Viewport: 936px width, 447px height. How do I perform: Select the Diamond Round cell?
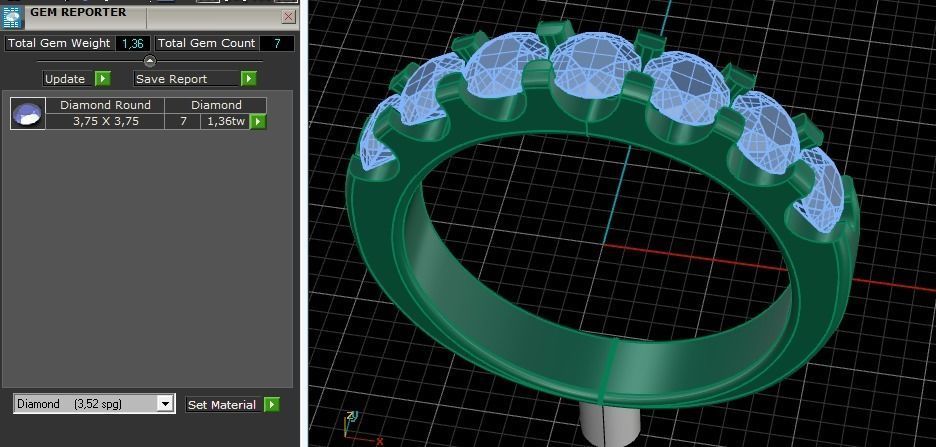[x=105, y=105]
